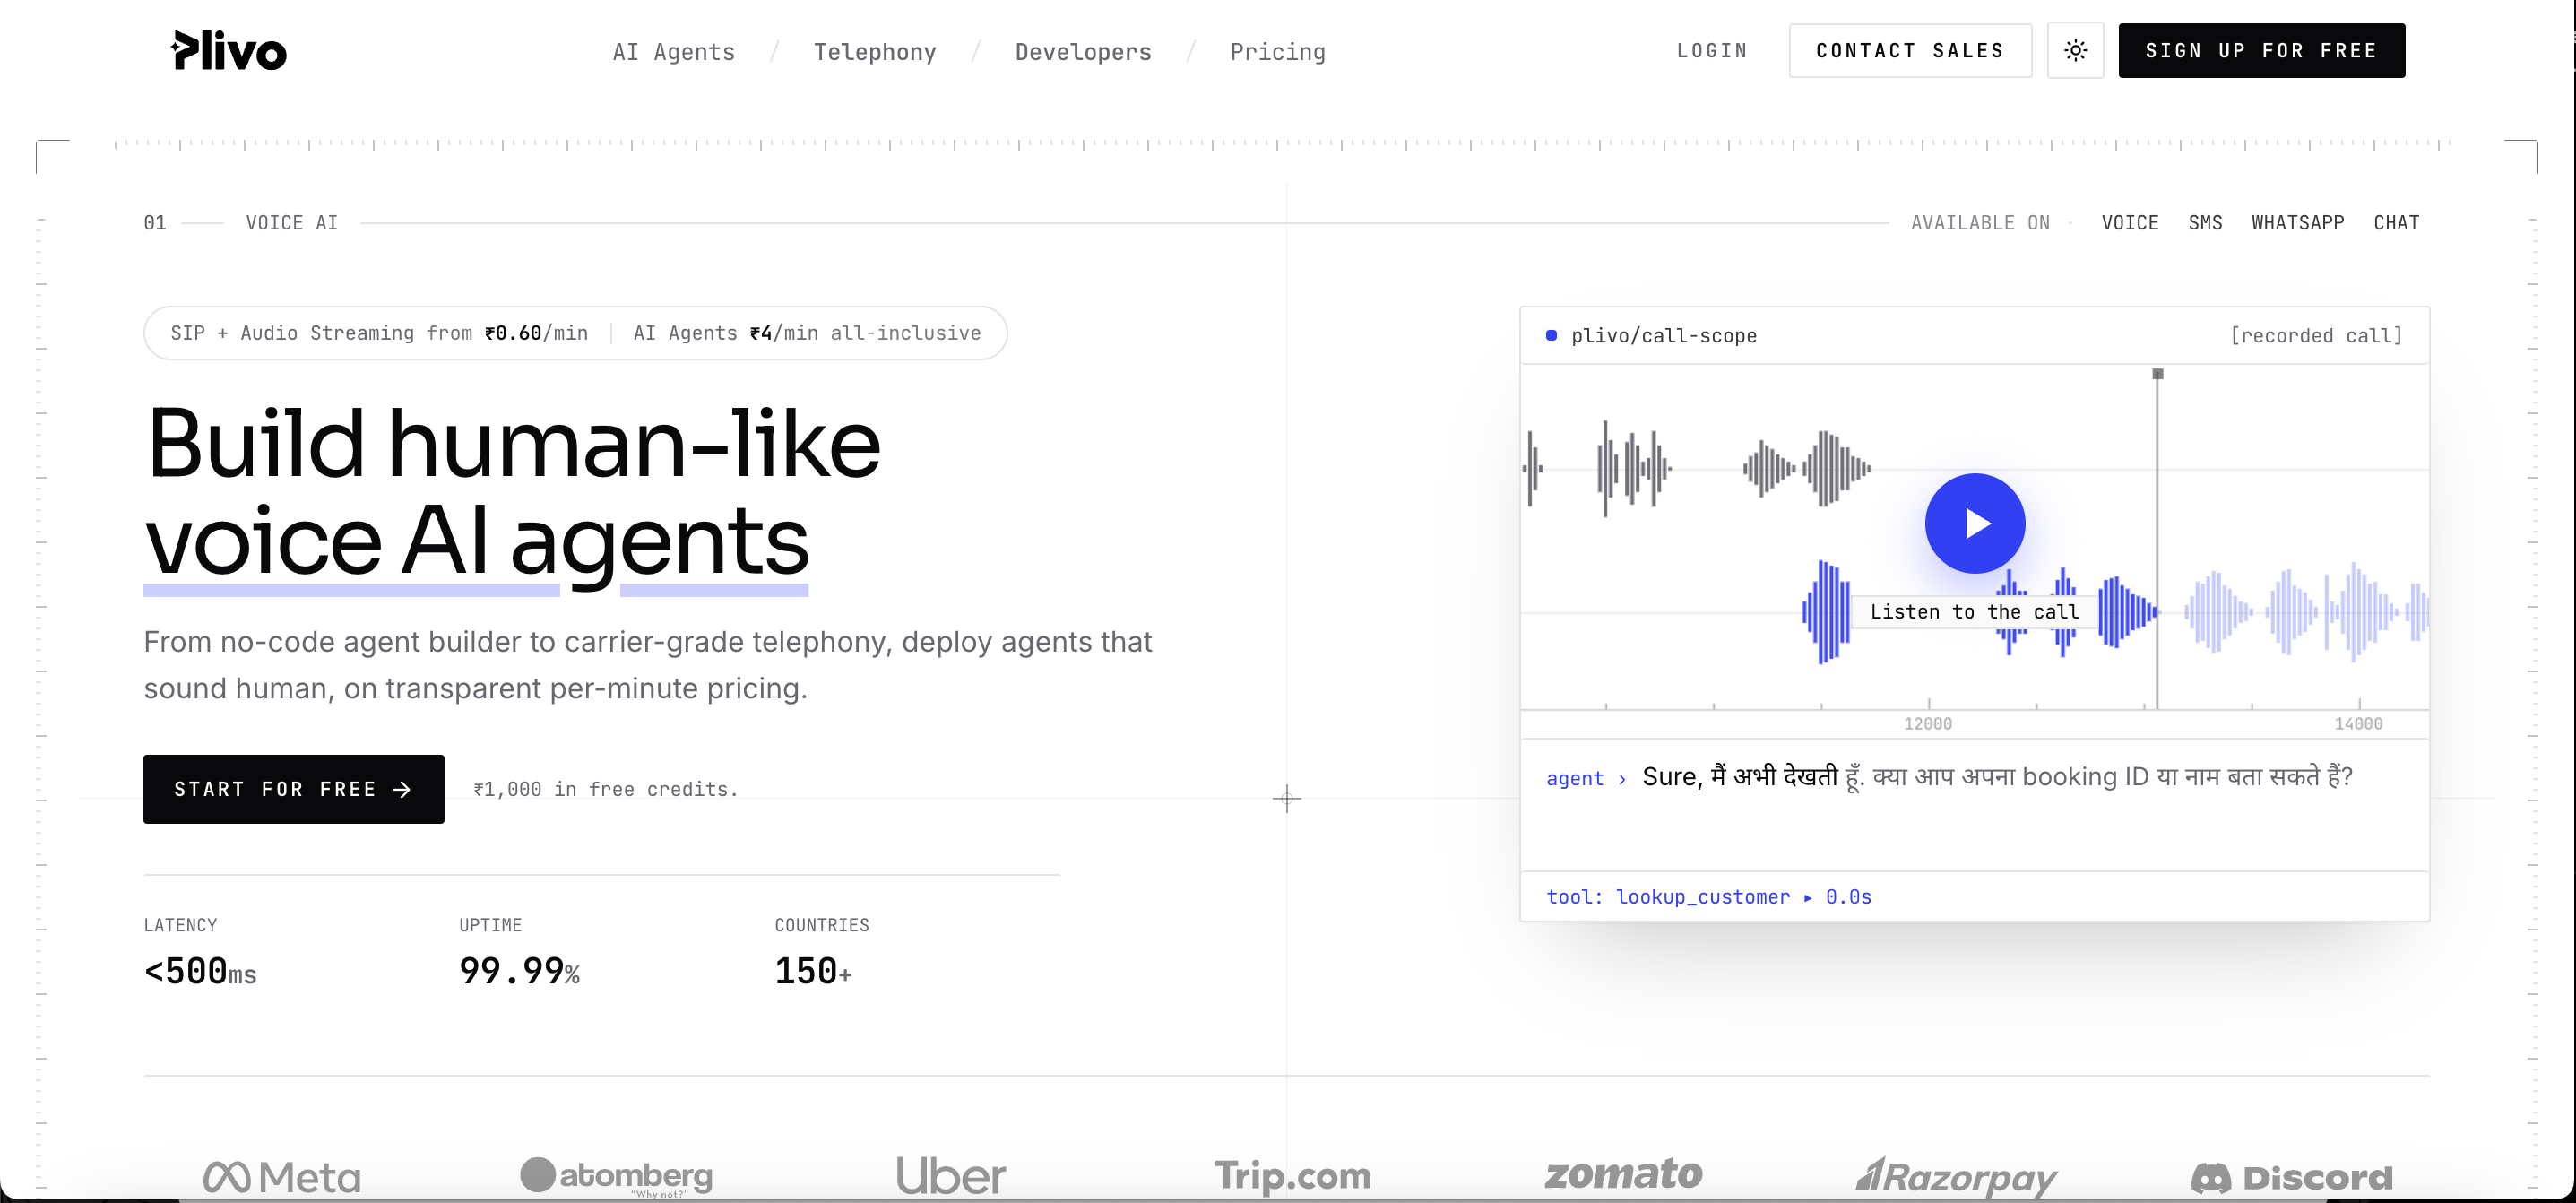Click the 'Listen to the call' label
This screenshot has height=1203, width=2576.
pos(1974,611)
